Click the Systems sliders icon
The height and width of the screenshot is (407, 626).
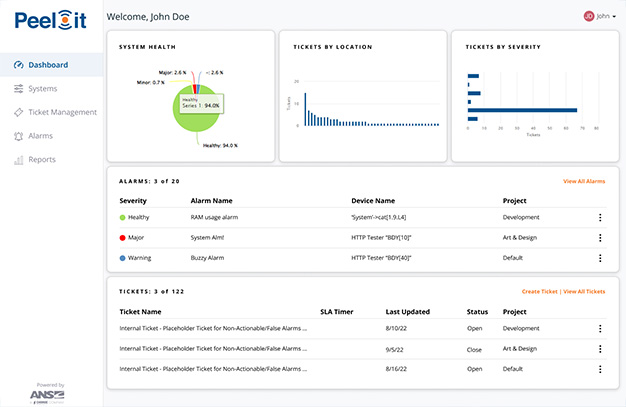click(18, 88)
